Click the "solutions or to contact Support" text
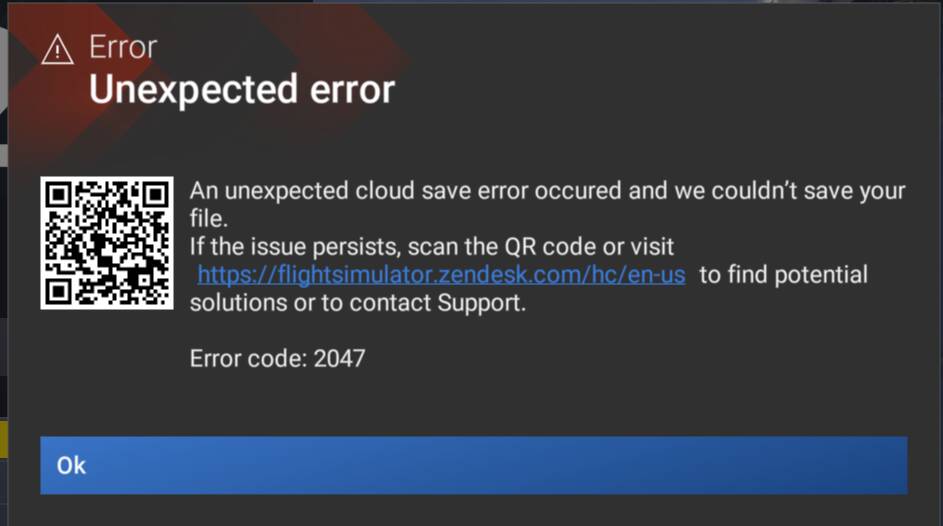 click(x=357, y=303)
